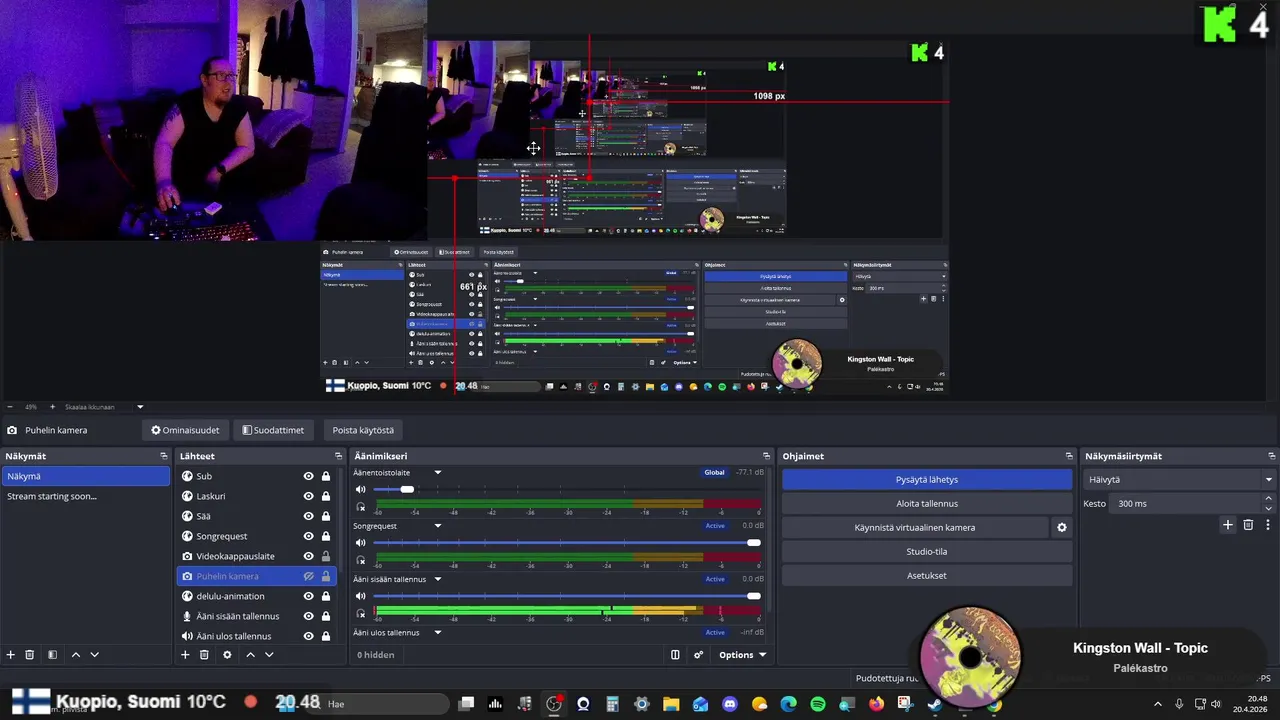Hide the Sää source
The image size is (1280, 720).
pyautogui.click(x=309, y=516)
